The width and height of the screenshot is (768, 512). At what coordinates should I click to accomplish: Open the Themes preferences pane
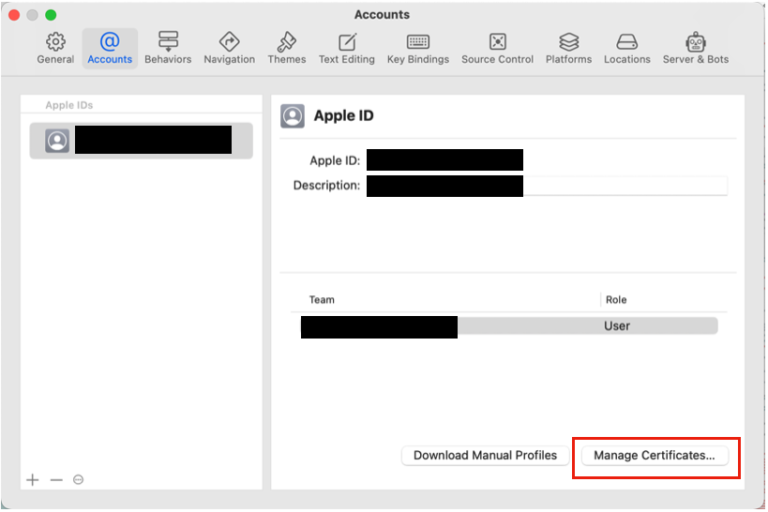(287, 47)
